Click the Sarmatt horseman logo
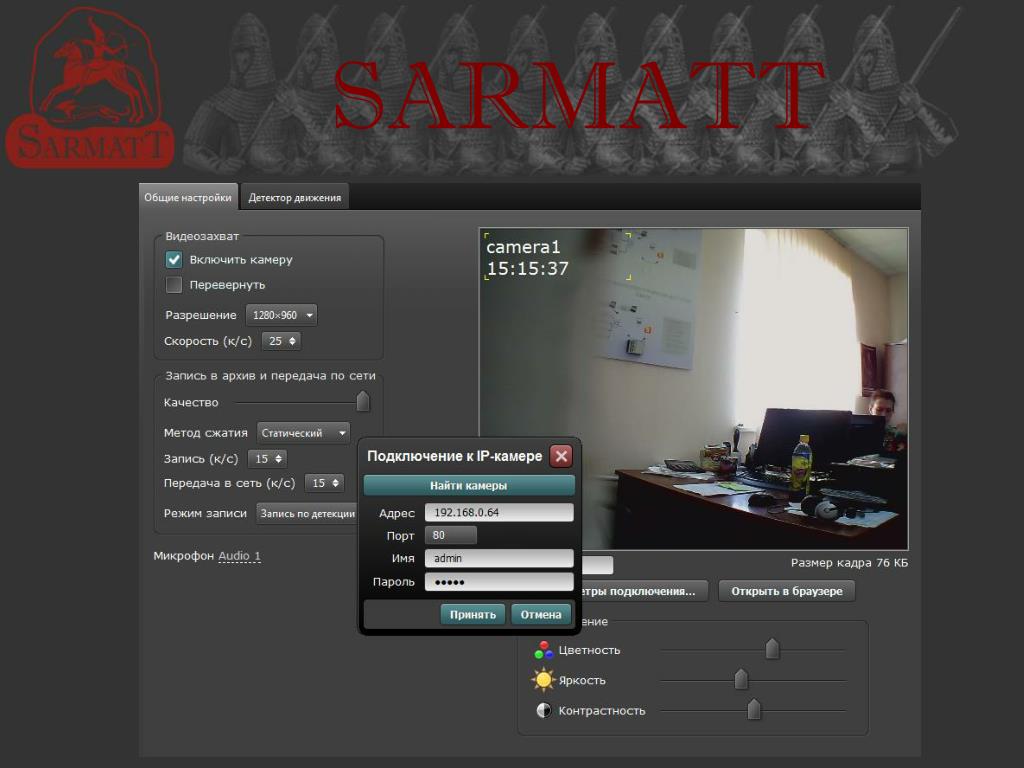 click(90, 88)
